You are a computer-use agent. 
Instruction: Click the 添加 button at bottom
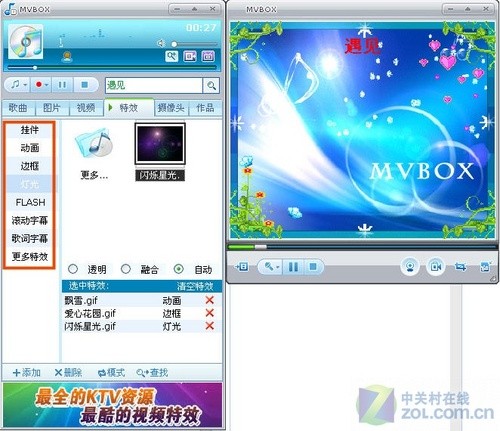tap(27, 372)
